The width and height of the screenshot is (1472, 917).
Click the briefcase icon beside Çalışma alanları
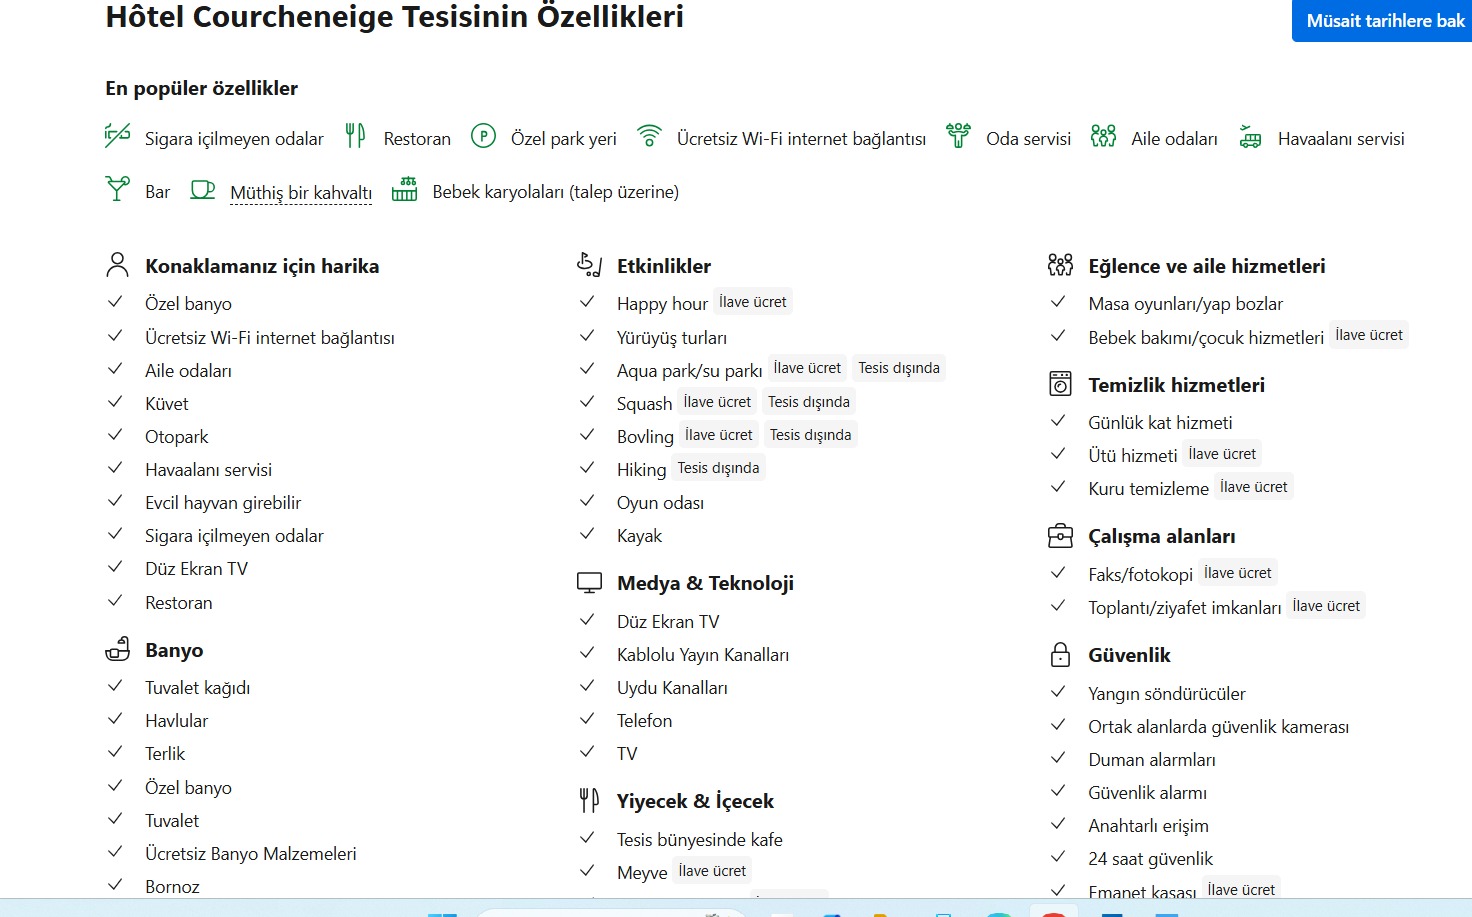[x=1060, y=536]
